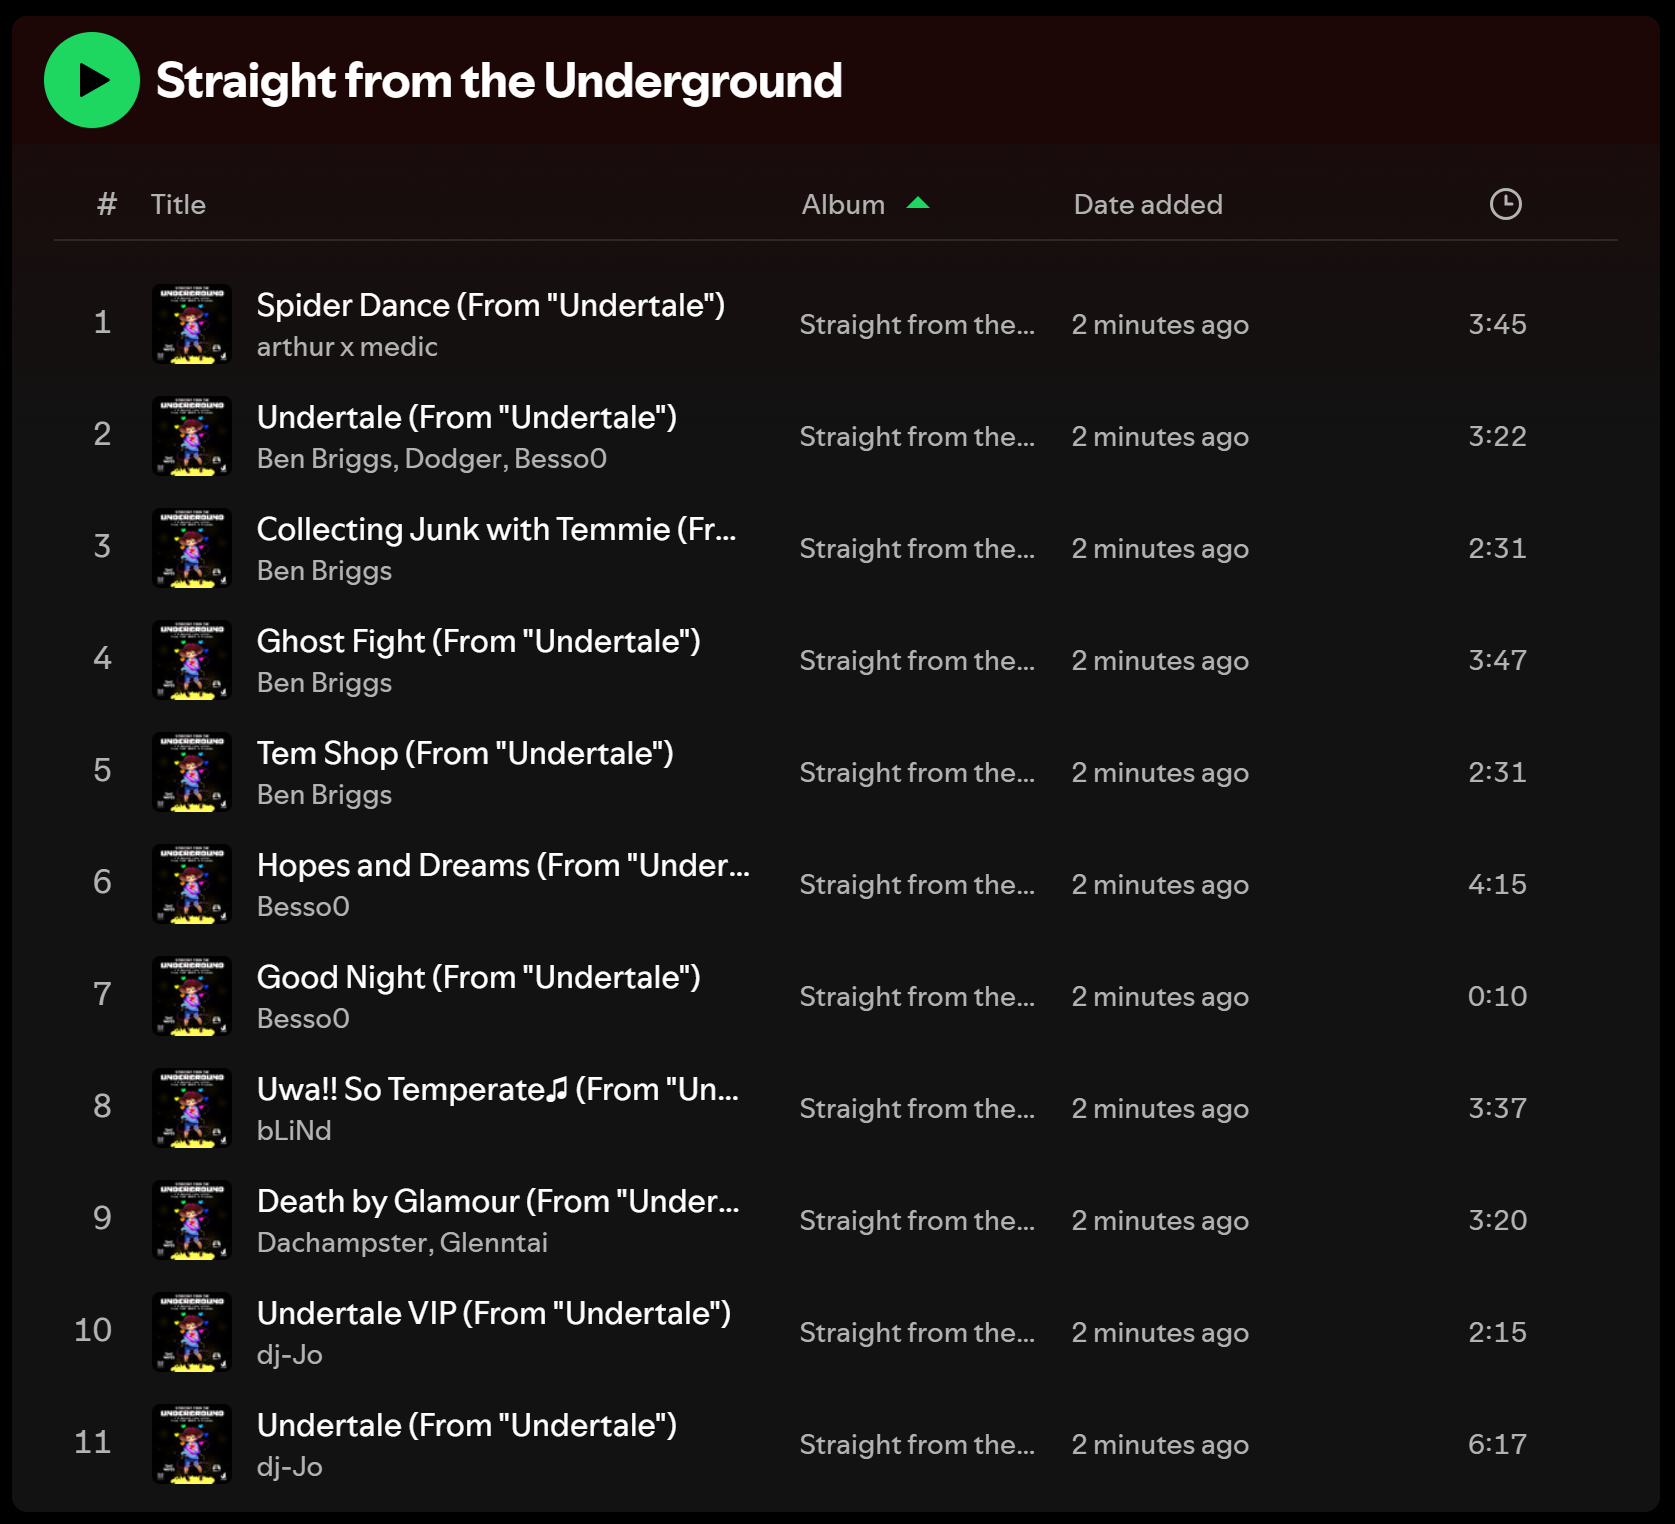Click track number 5 to play Tem Shop
The image size is (1675, 1524).
[102, 771]
